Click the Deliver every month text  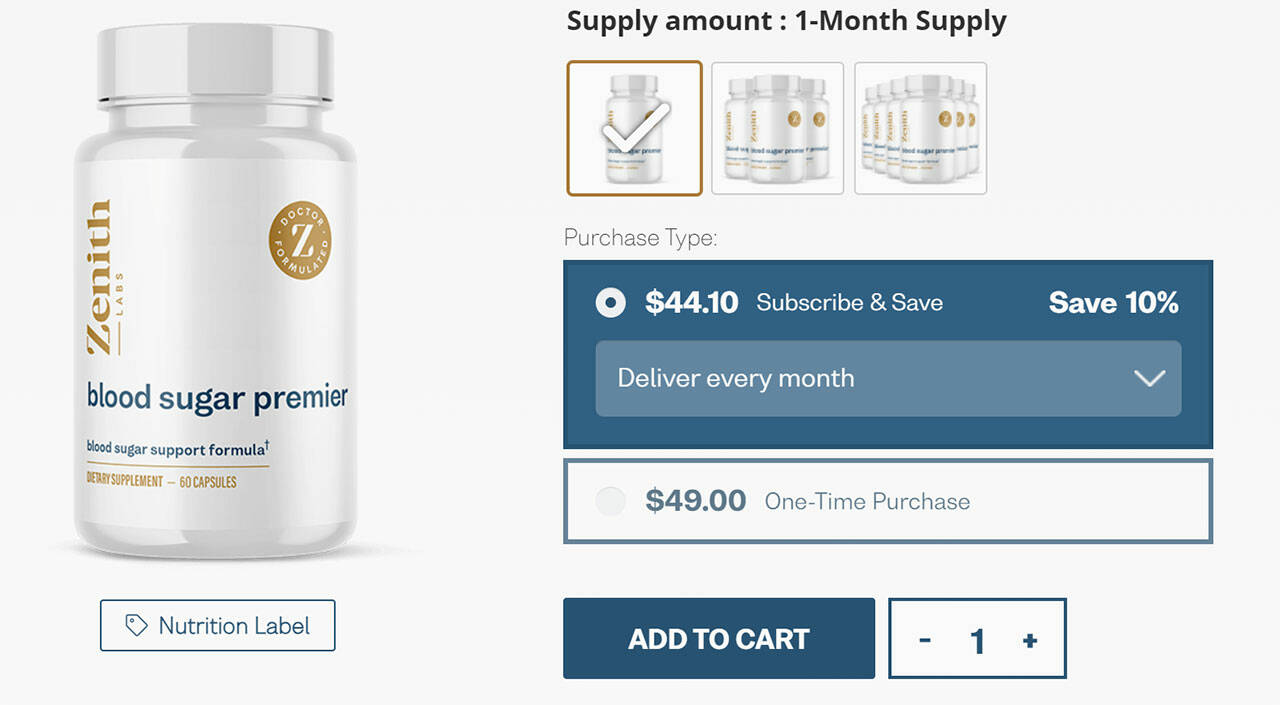(736, 378)
